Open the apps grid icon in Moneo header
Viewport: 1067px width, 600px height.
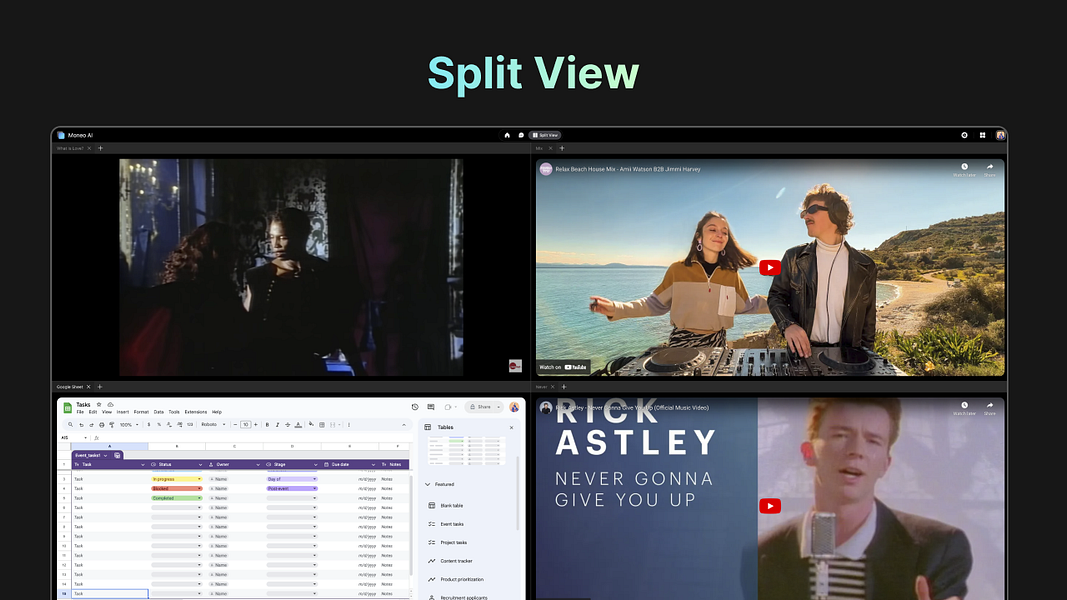point(983,135)
